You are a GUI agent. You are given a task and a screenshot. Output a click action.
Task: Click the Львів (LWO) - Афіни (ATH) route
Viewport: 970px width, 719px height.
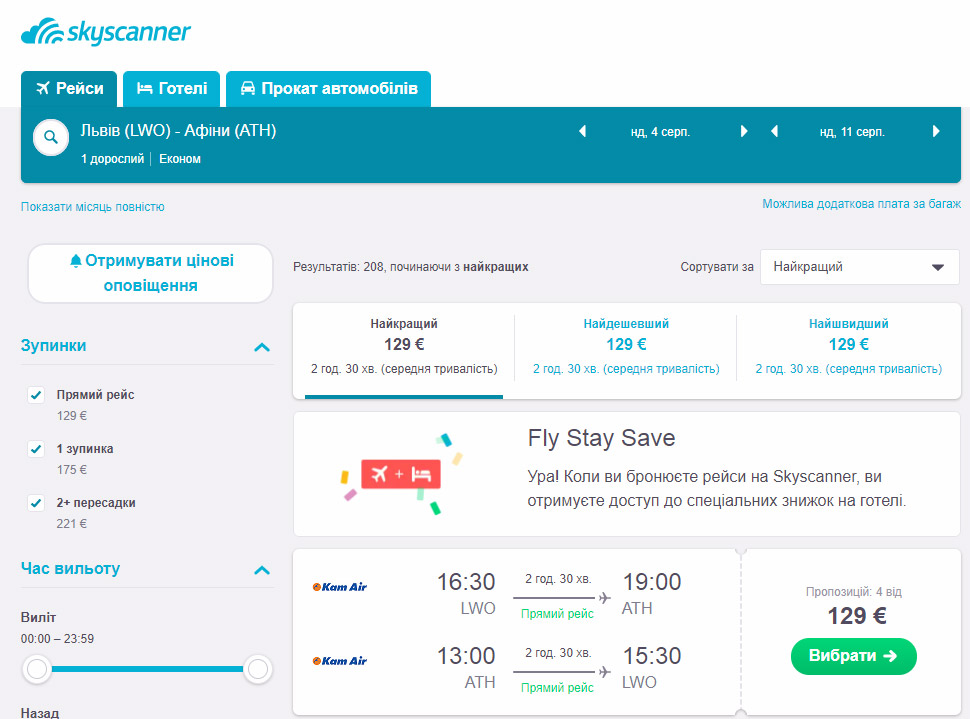pos(178,131)
